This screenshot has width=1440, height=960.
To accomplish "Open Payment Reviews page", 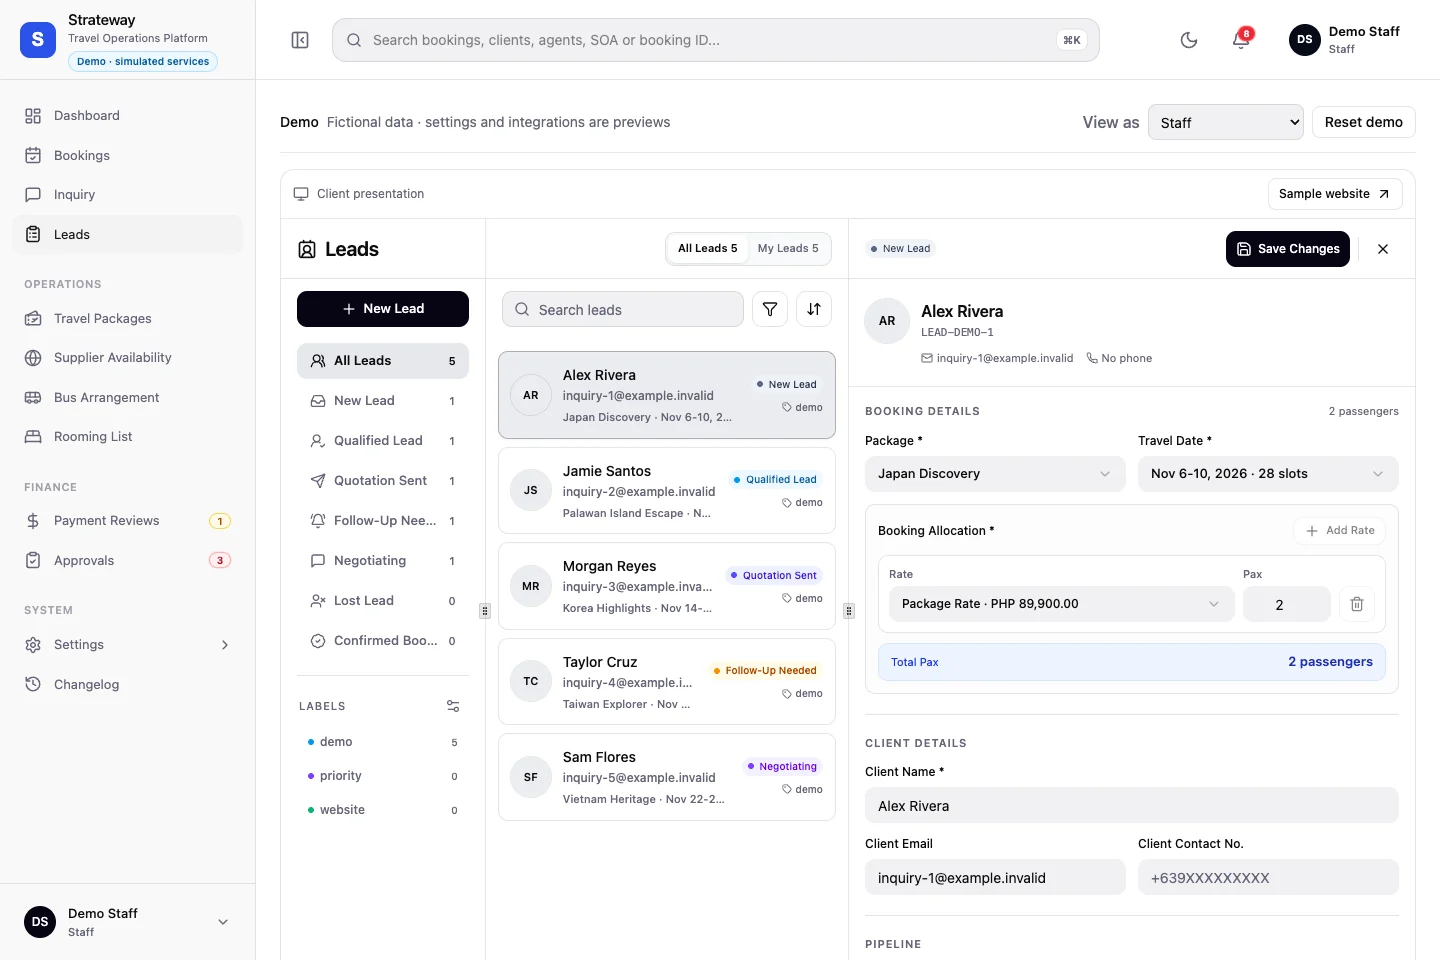I will (128, 521).
